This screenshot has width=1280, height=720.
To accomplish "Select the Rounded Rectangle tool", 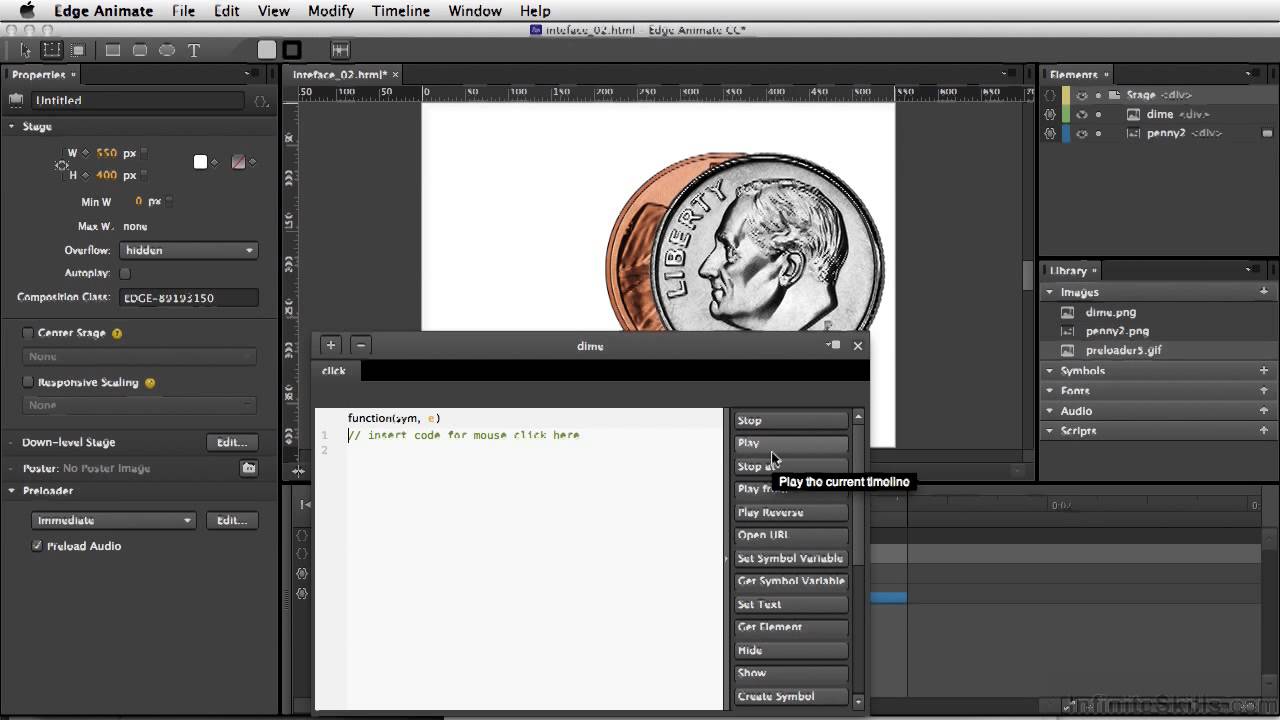I will pyautogui.click(x=140, y=50).
